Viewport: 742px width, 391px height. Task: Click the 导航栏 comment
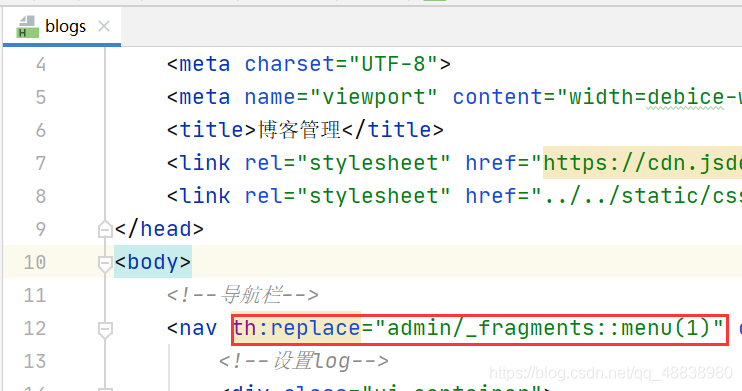pos(242,295)
